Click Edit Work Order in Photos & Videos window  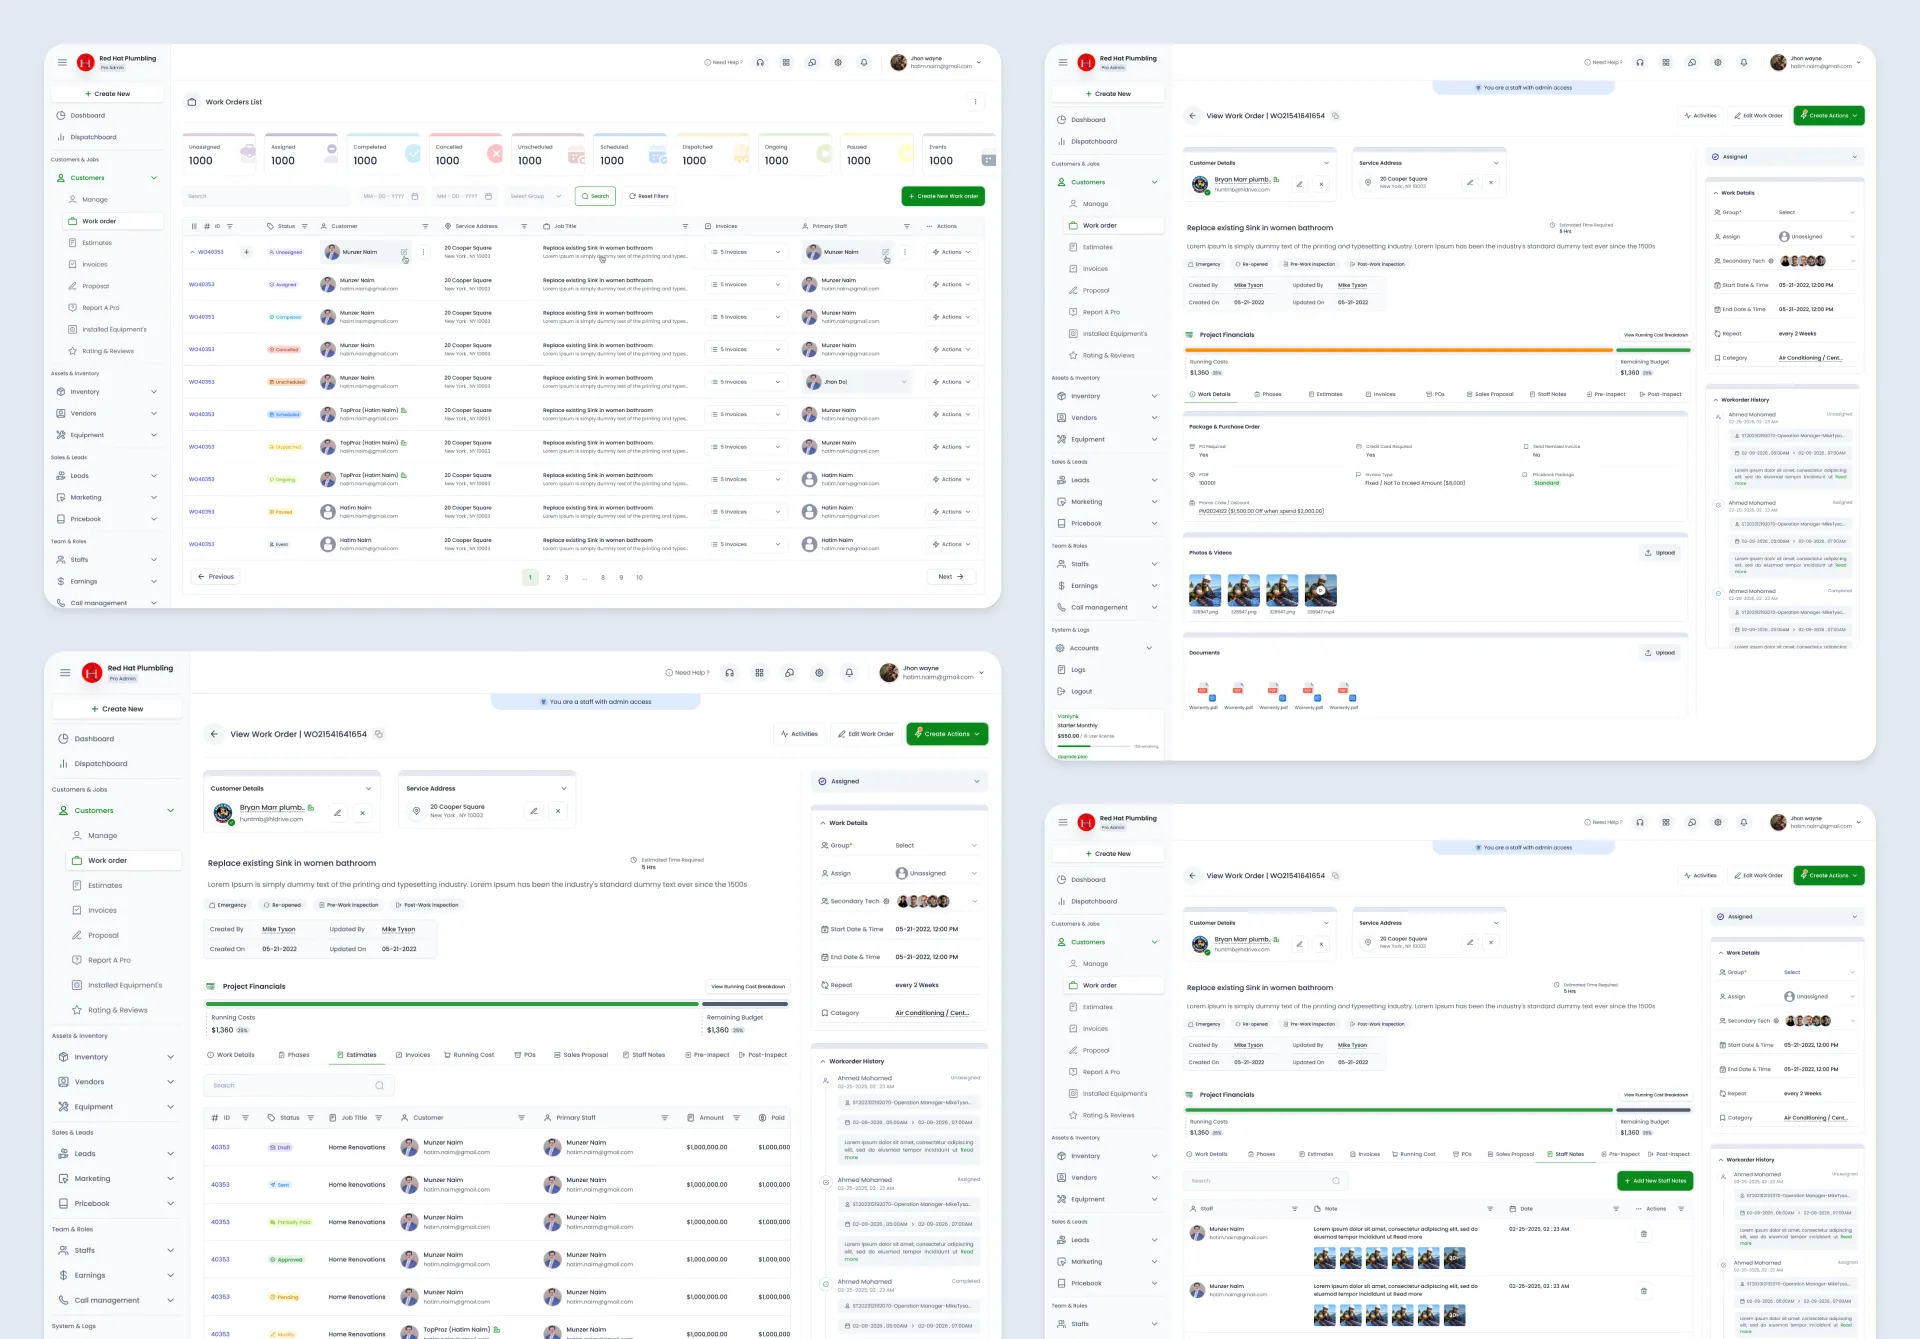[1758, 115]
